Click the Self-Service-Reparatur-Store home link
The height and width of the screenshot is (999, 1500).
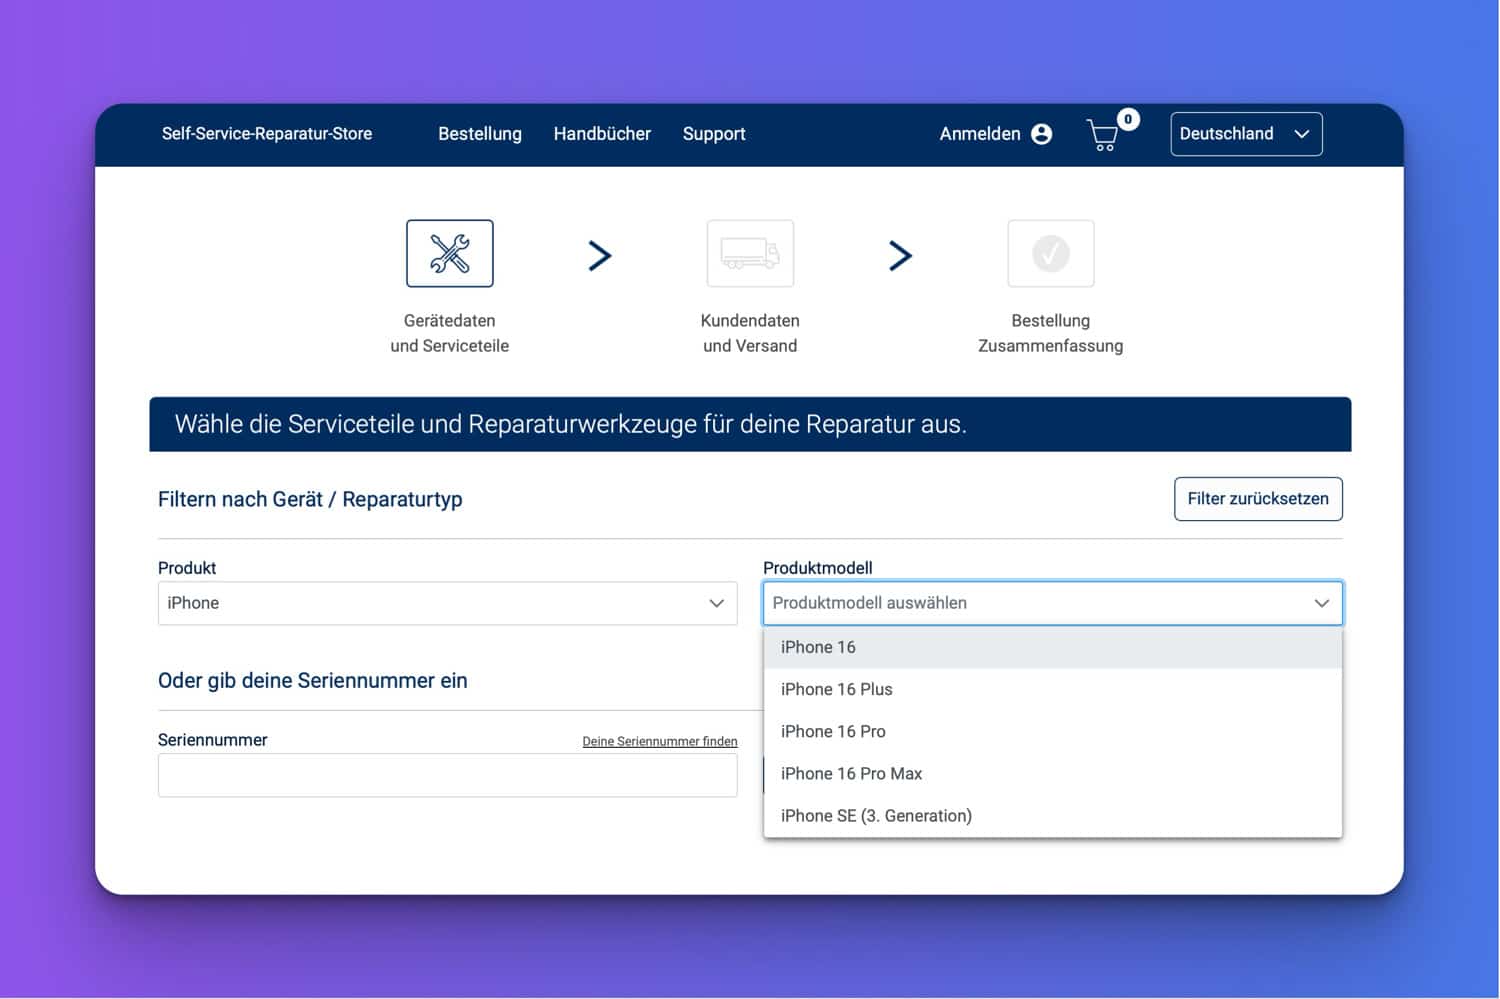[267, 134]
